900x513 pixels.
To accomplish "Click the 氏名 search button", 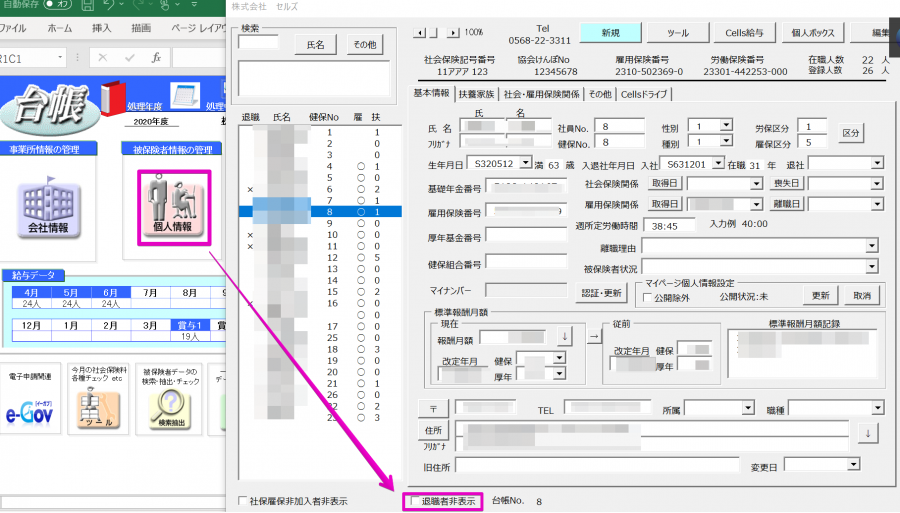I will 315,44.
